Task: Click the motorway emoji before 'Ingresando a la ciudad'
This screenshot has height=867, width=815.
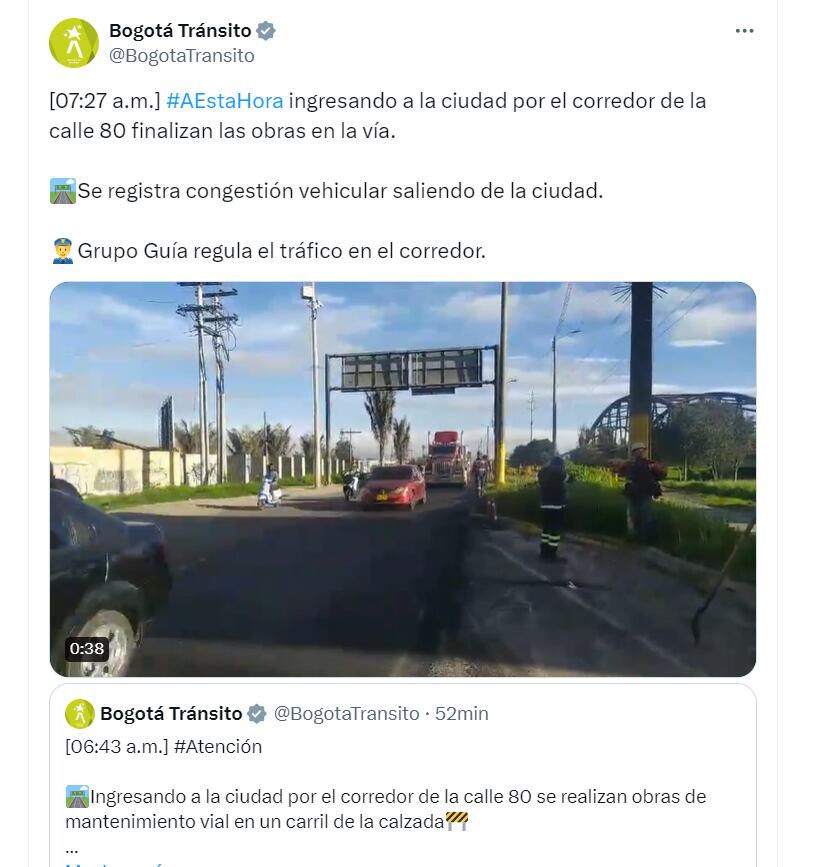Action: click(x=77, y=797)
